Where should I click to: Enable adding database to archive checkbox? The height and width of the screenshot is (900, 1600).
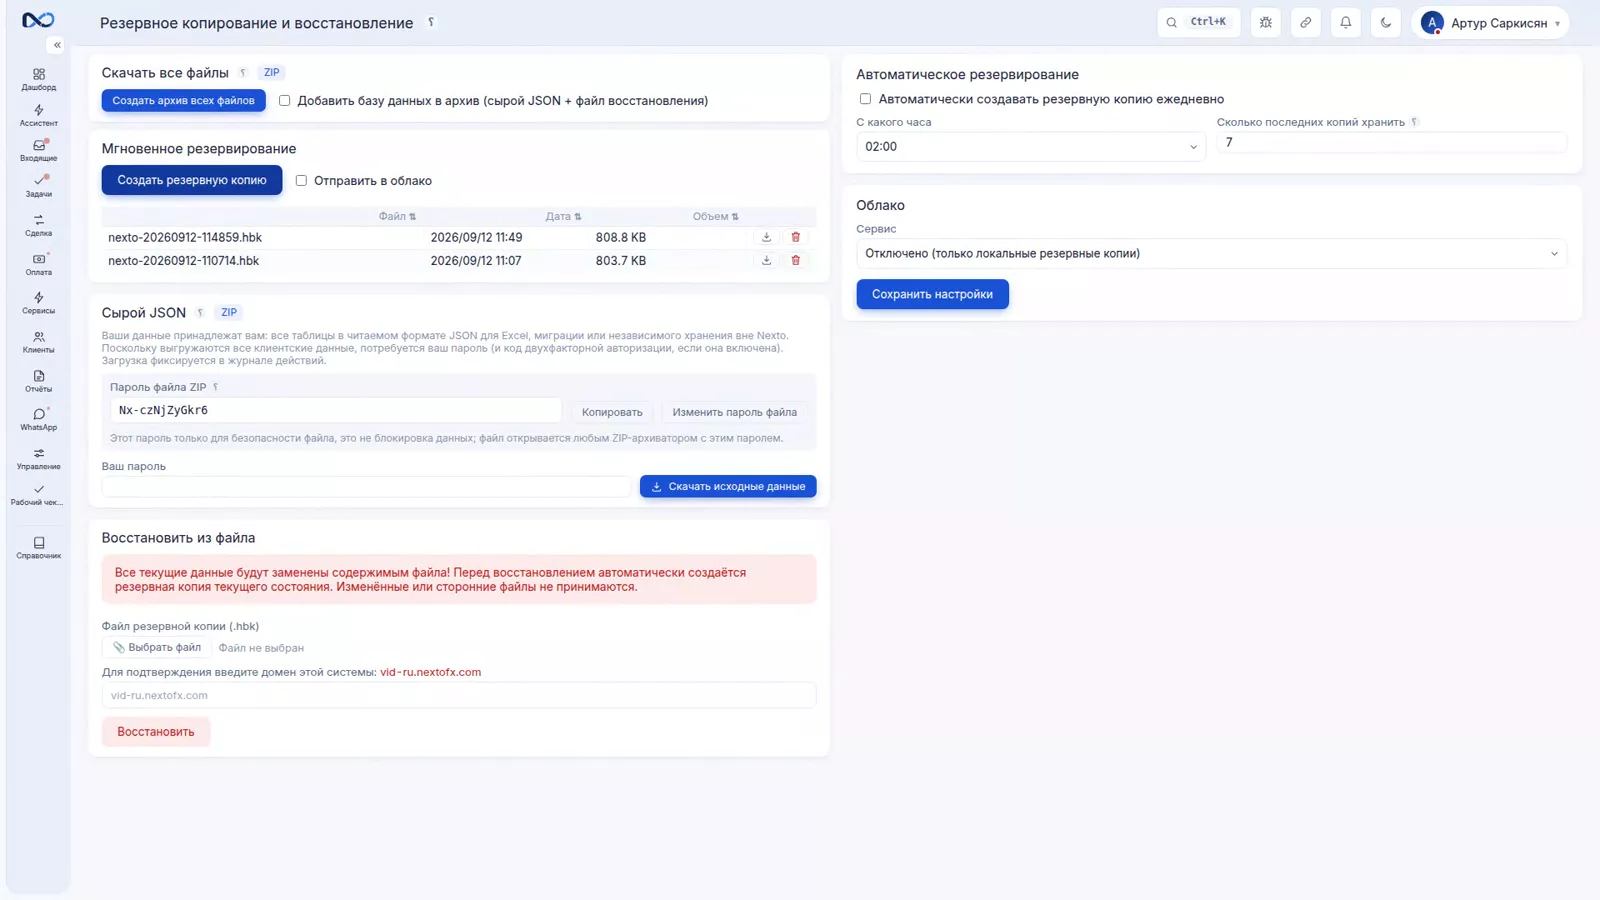285,100
